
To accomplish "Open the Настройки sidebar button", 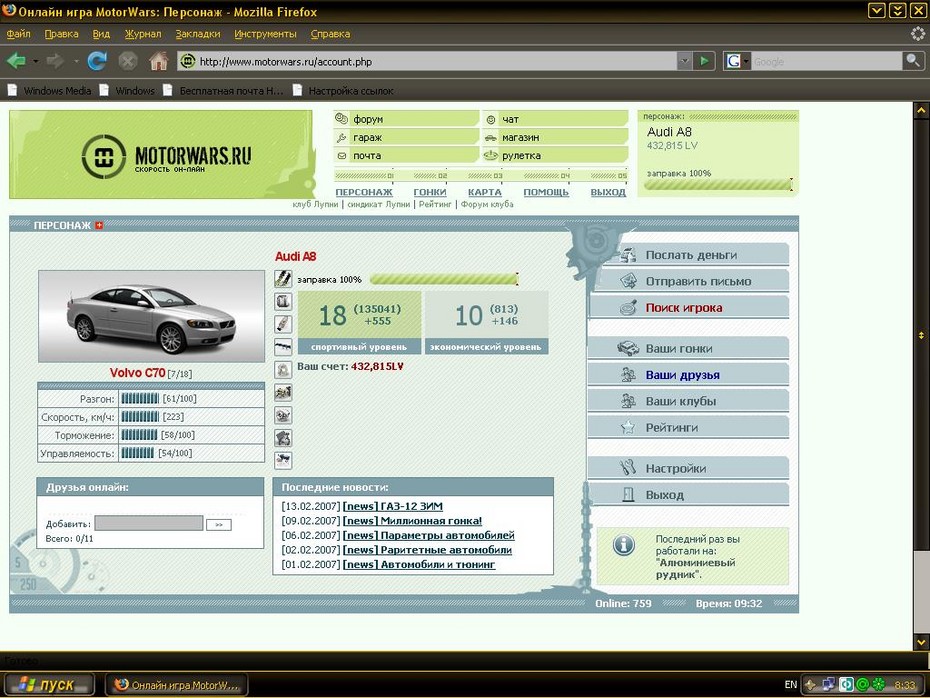I will (x=688, y=468).
